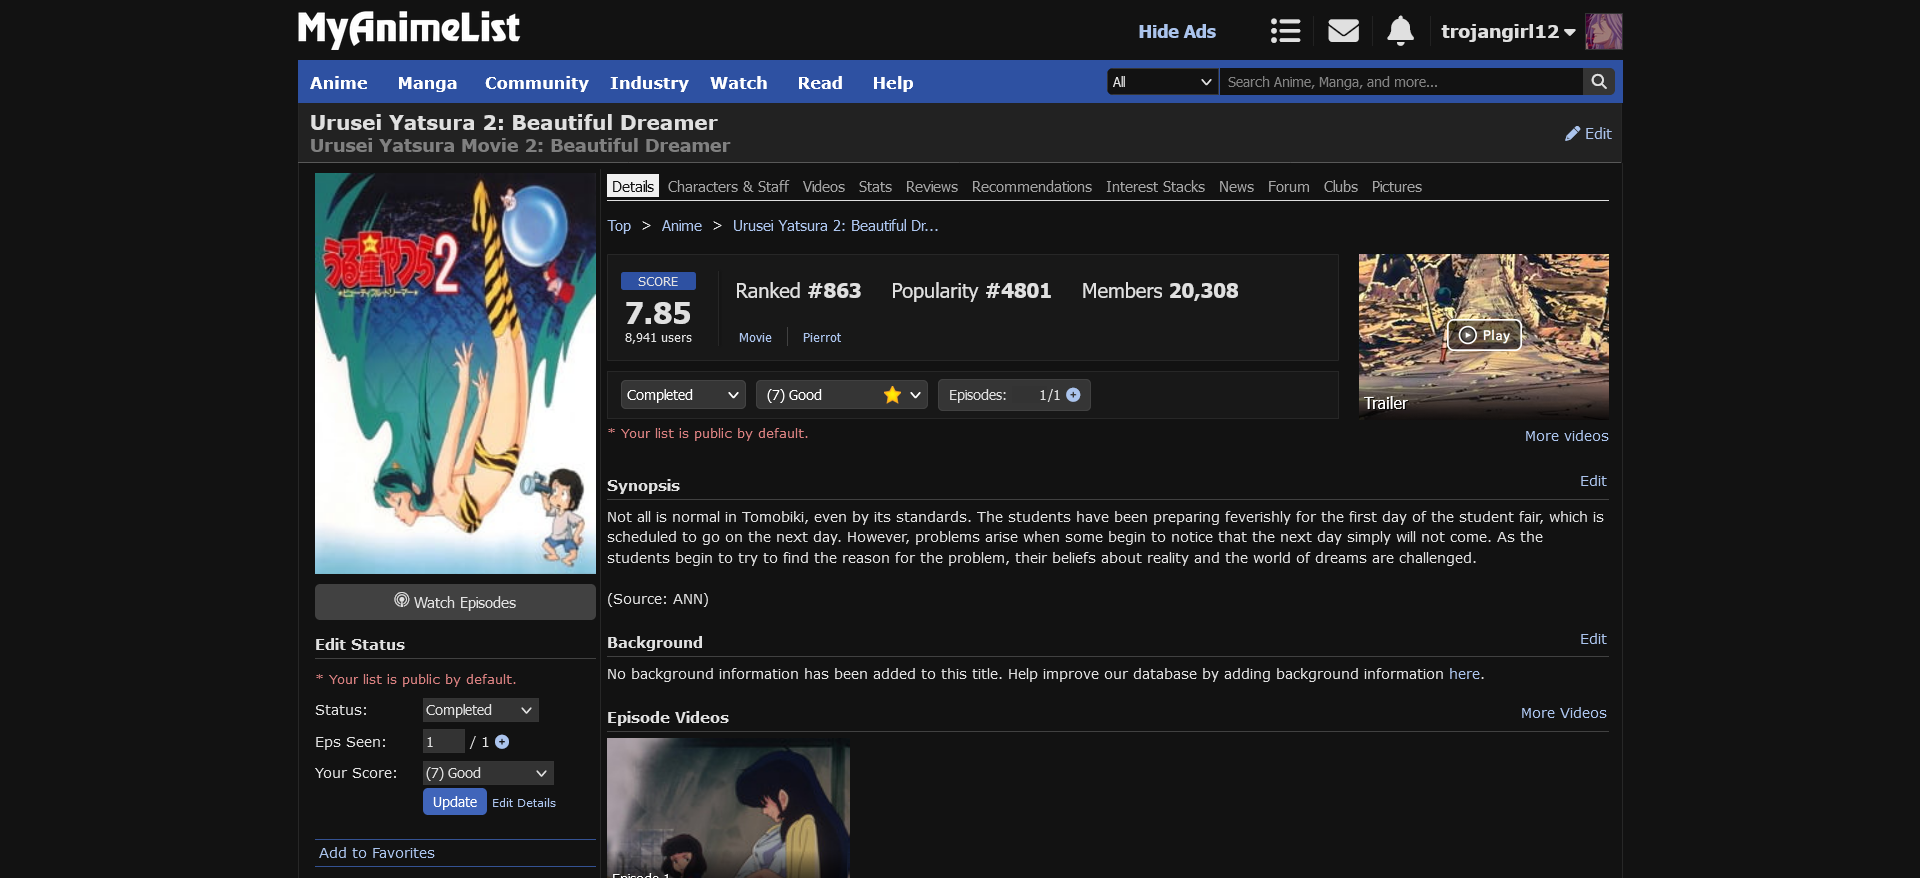Switch to the Reviews tab
1920x878 pixels.
pos(932,187)
